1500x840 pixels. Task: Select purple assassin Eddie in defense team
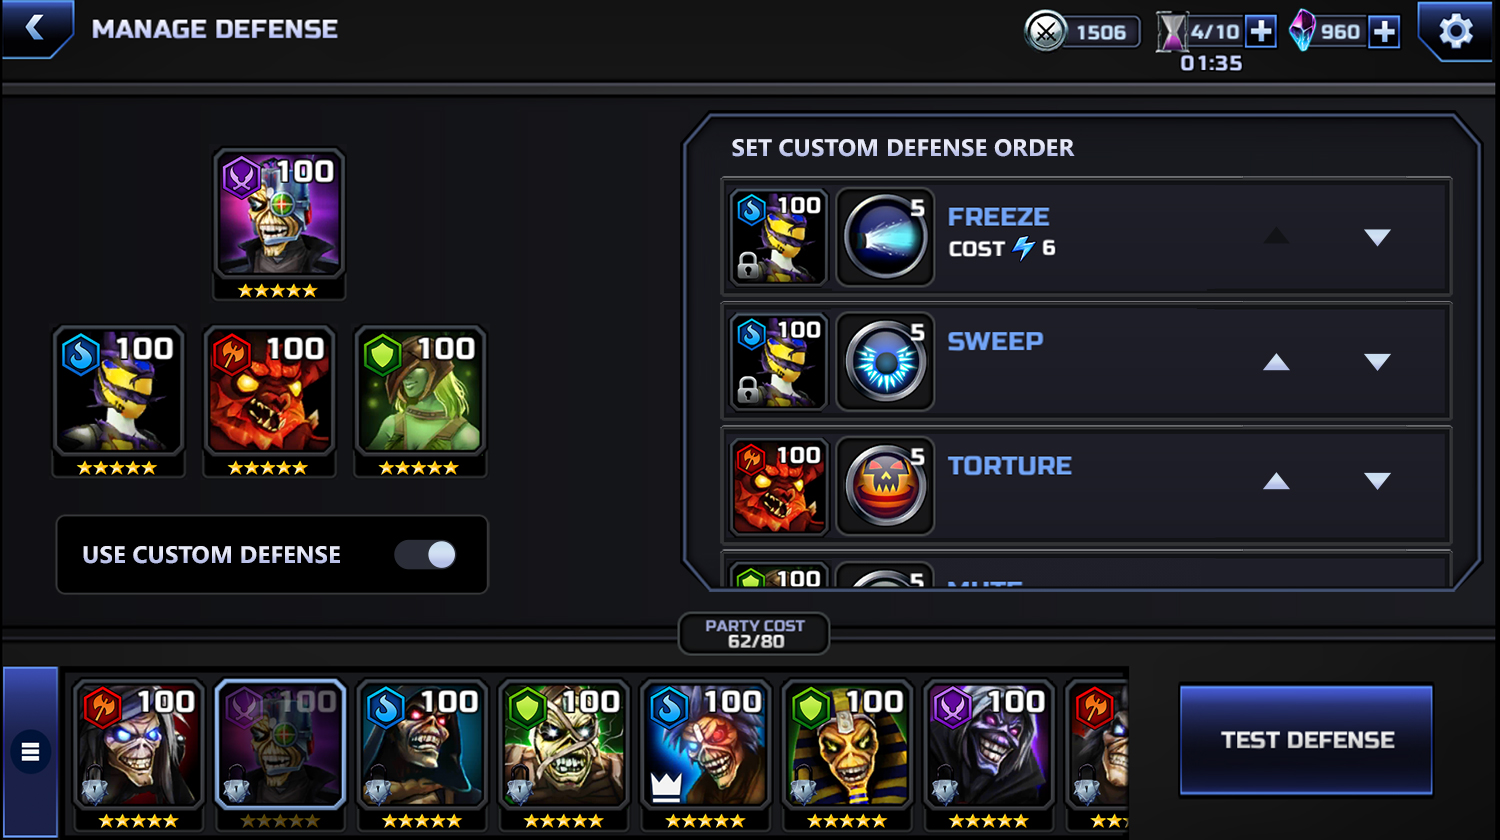click(x=279, y=224)
